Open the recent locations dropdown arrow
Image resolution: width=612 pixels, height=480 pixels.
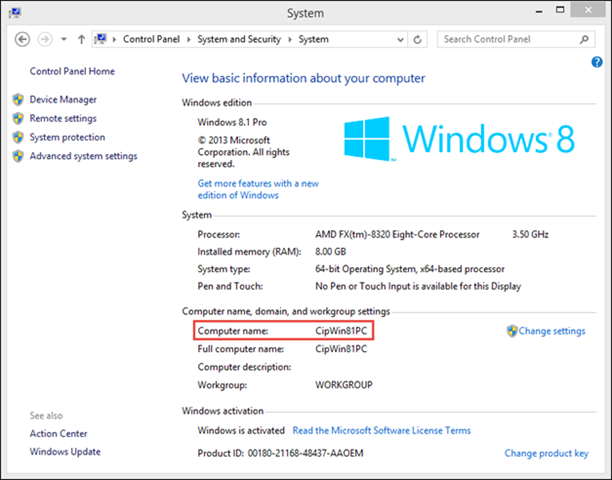tap(64, 39)
